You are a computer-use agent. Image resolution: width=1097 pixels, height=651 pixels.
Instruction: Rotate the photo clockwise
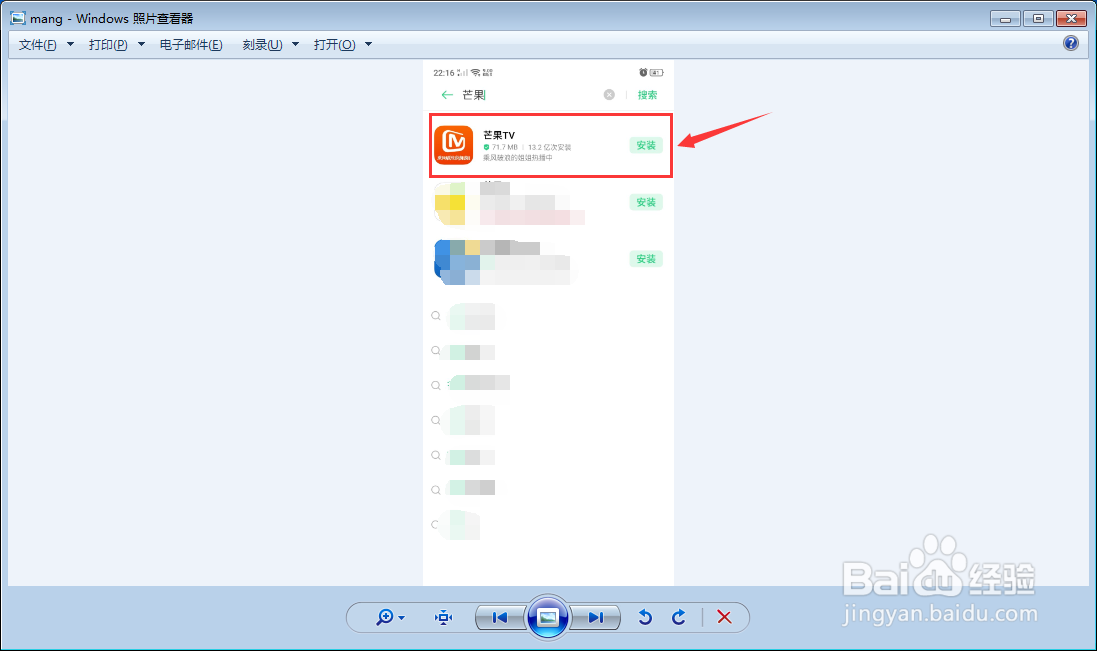(679, 617)
